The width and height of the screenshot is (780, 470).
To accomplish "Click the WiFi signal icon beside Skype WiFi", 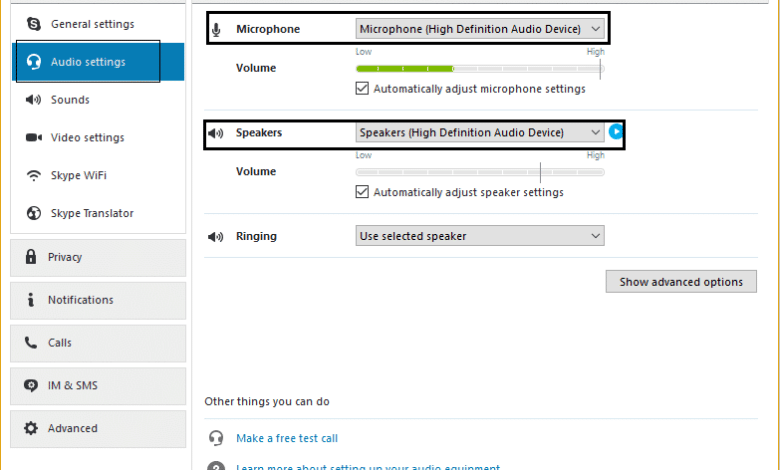I will tap(33, 176).
